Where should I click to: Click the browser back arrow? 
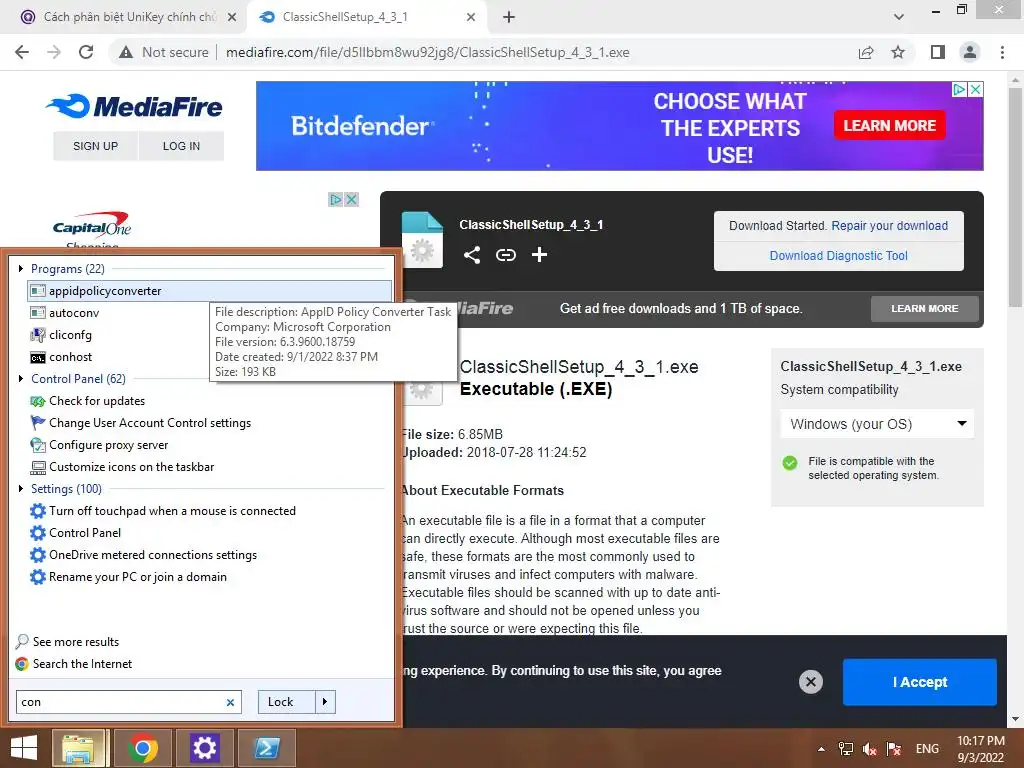point(22,52)
